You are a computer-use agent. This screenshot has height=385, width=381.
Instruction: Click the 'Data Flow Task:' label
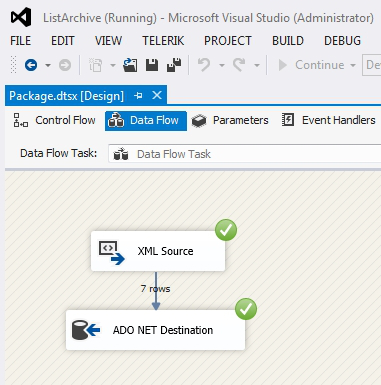(58, 153)
